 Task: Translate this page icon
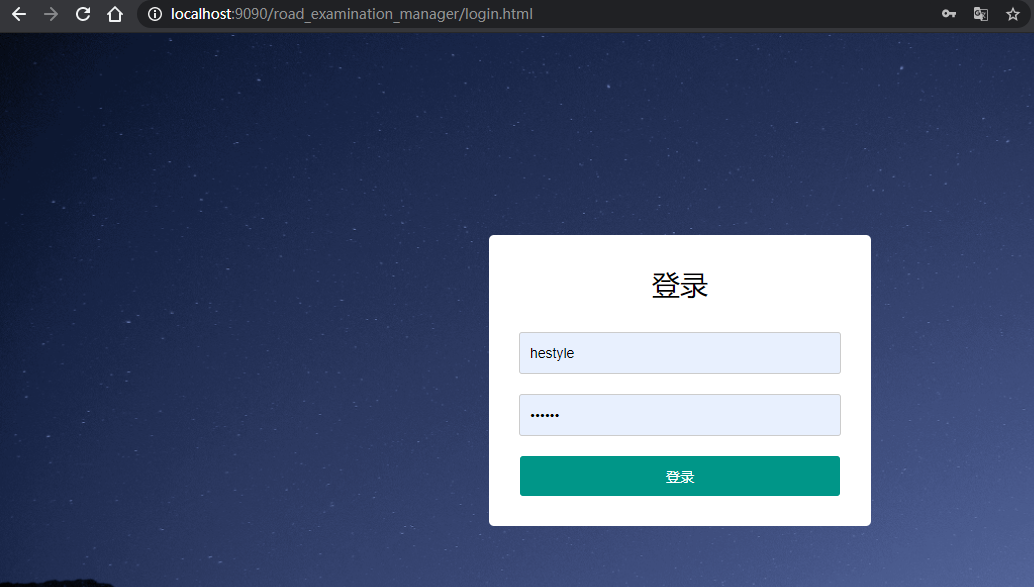click(981, 14)
